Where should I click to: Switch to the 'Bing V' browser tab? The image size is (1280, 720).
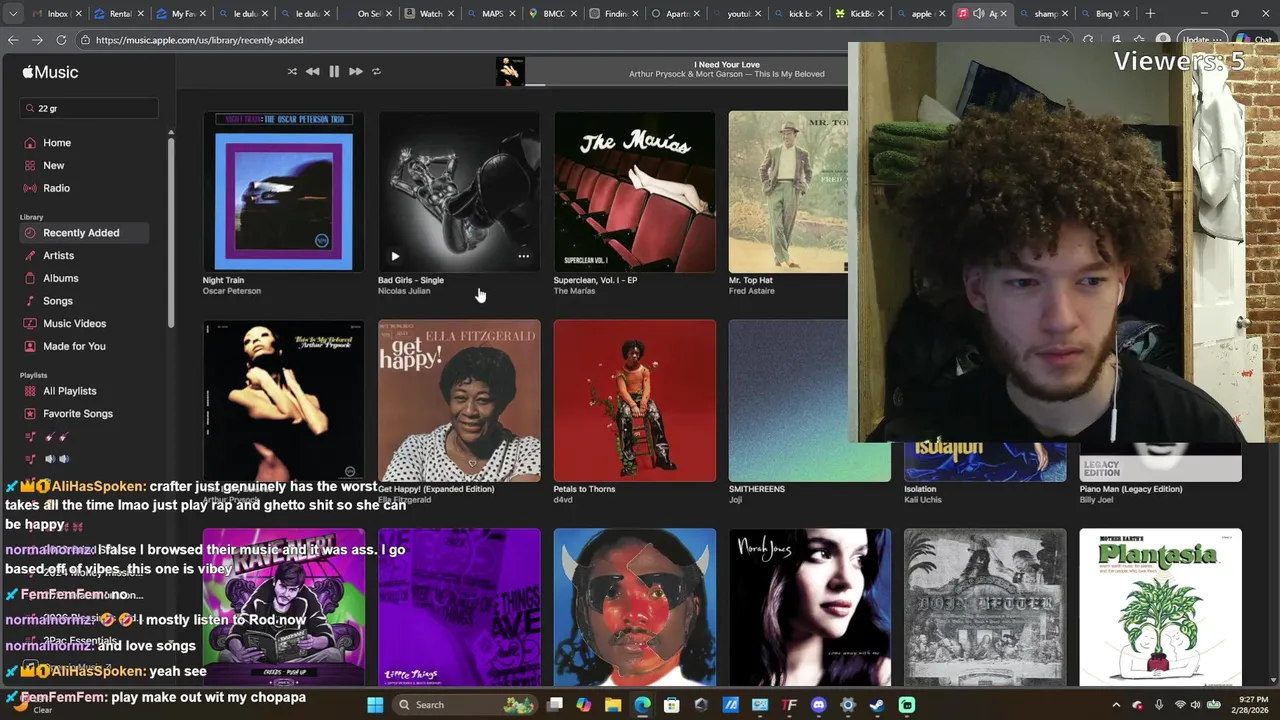point(1105,14)
